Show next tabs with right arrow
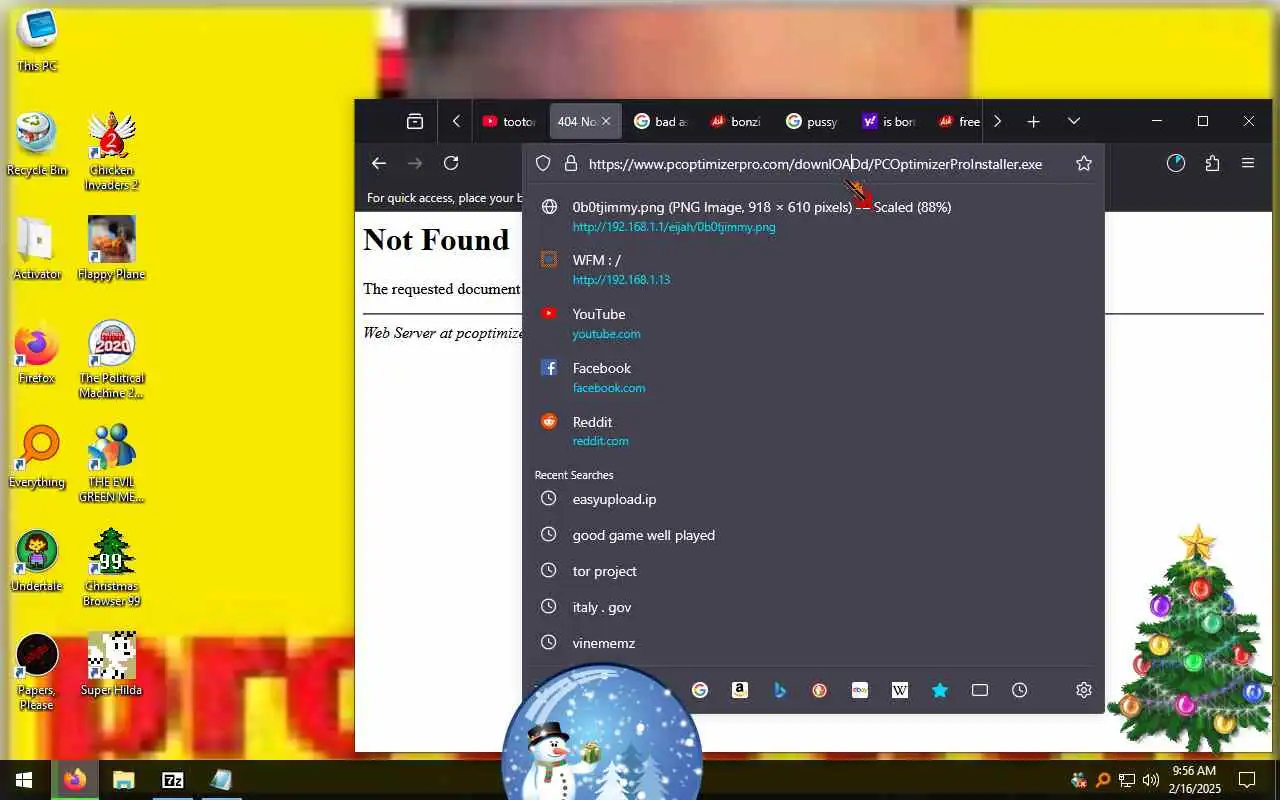1280x800 pixels. [997, 121]
